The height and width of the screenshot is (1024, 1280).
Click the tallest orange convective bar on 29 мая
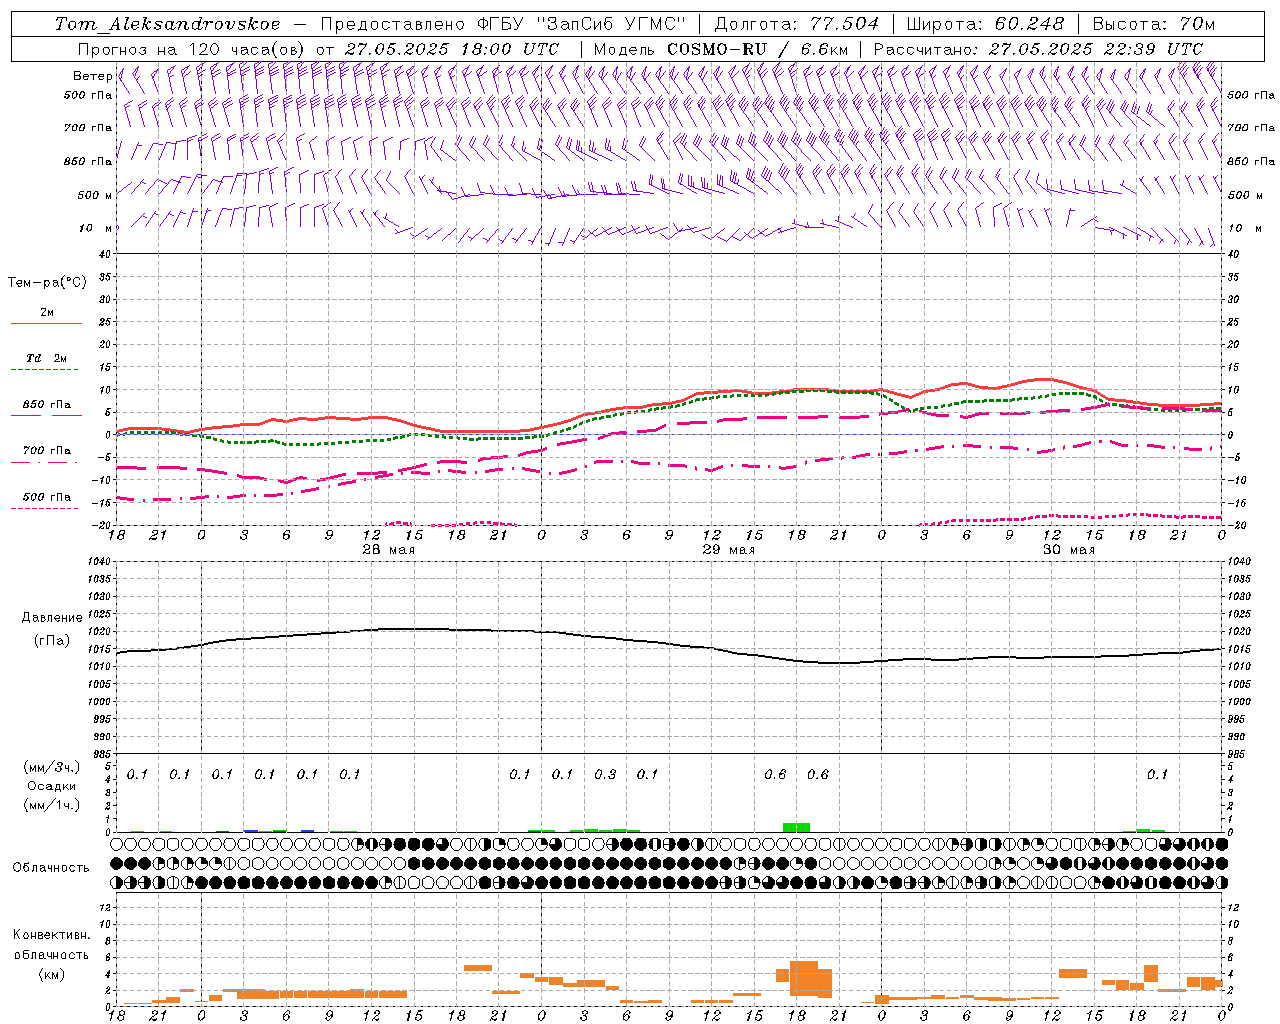click(x=803, y=978)
